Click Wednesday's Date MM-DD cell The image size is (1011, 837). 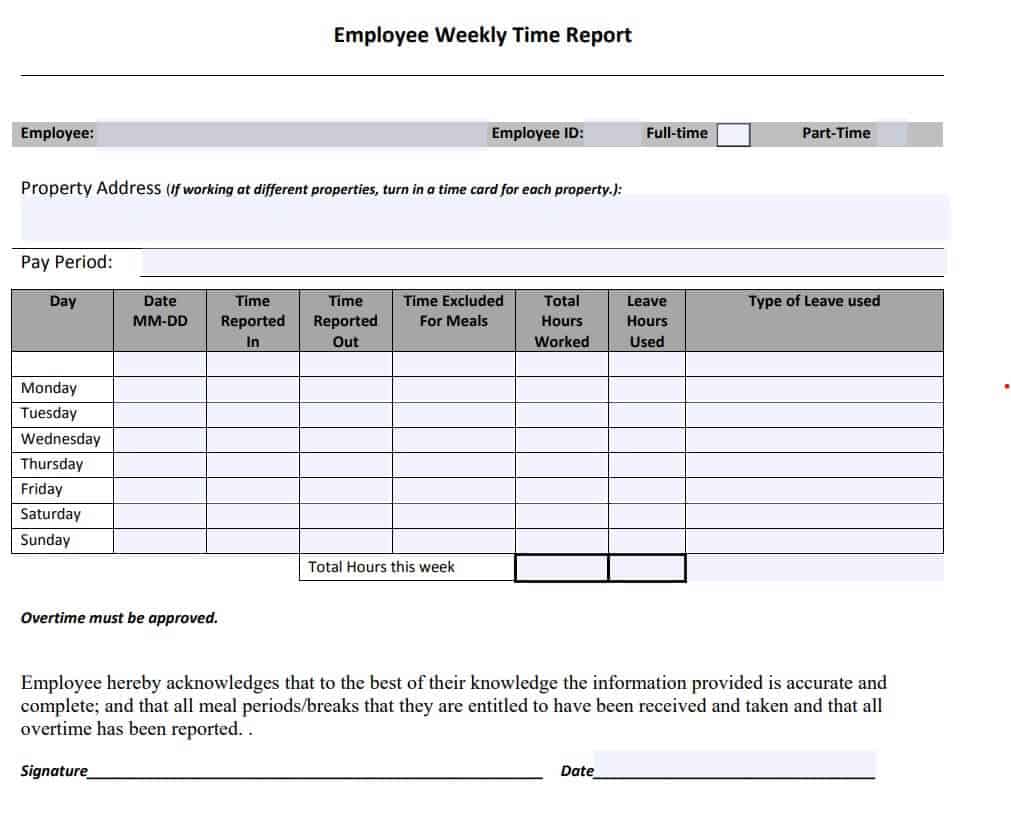[160, 440]
